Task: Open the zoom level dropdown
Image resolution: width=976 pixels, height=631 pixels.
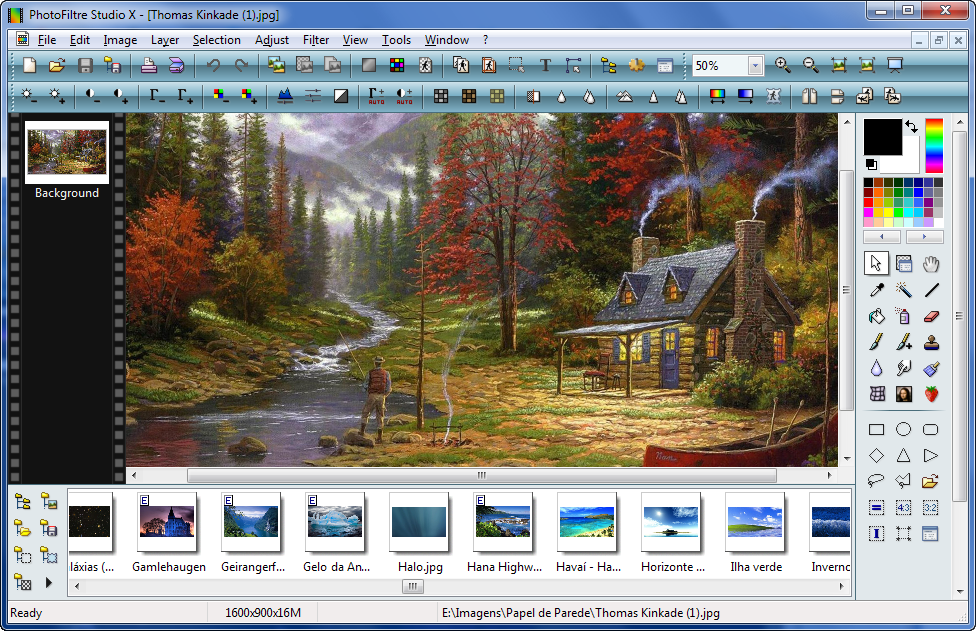Action: tap(755, 65)
